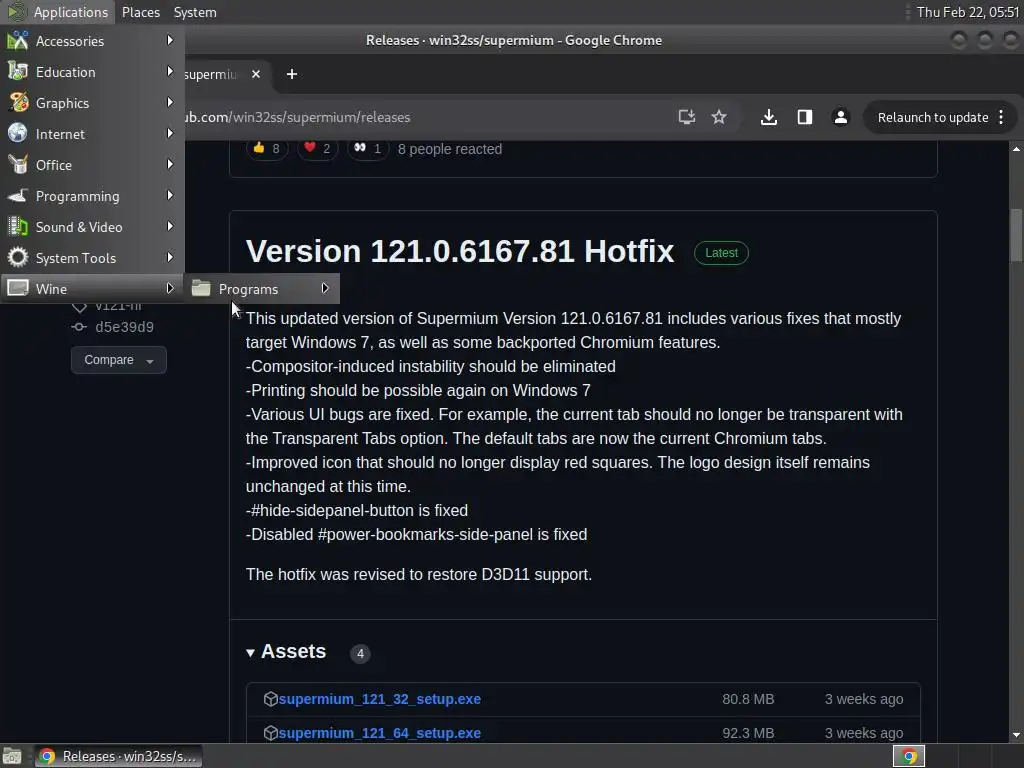Click the Education category icon

click(x=18, y=72)
